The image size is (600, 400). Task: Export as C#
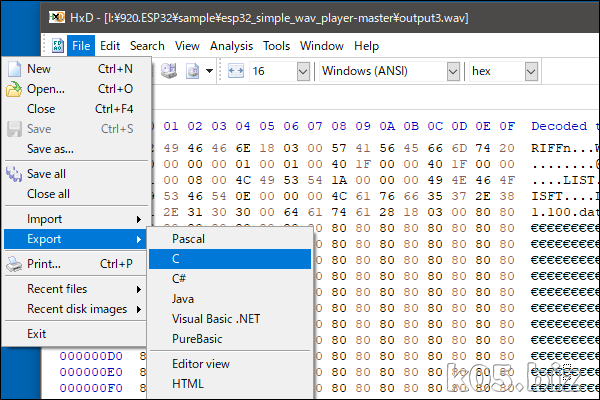pyautogui.click(x=230, y=279)
